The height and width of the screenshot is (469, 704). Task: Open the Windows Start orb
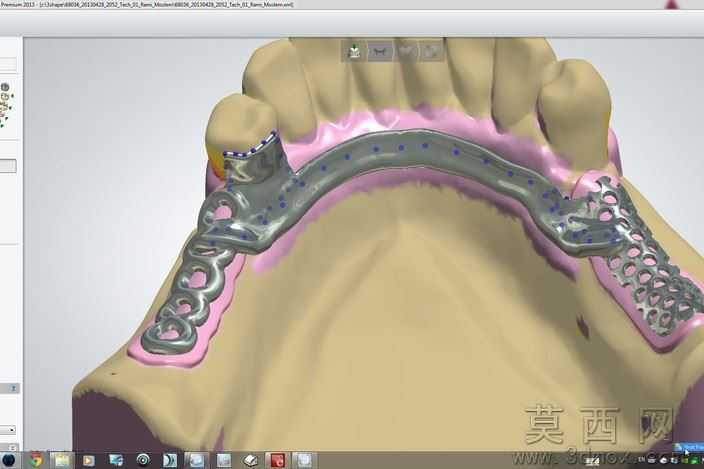[8, 460]
